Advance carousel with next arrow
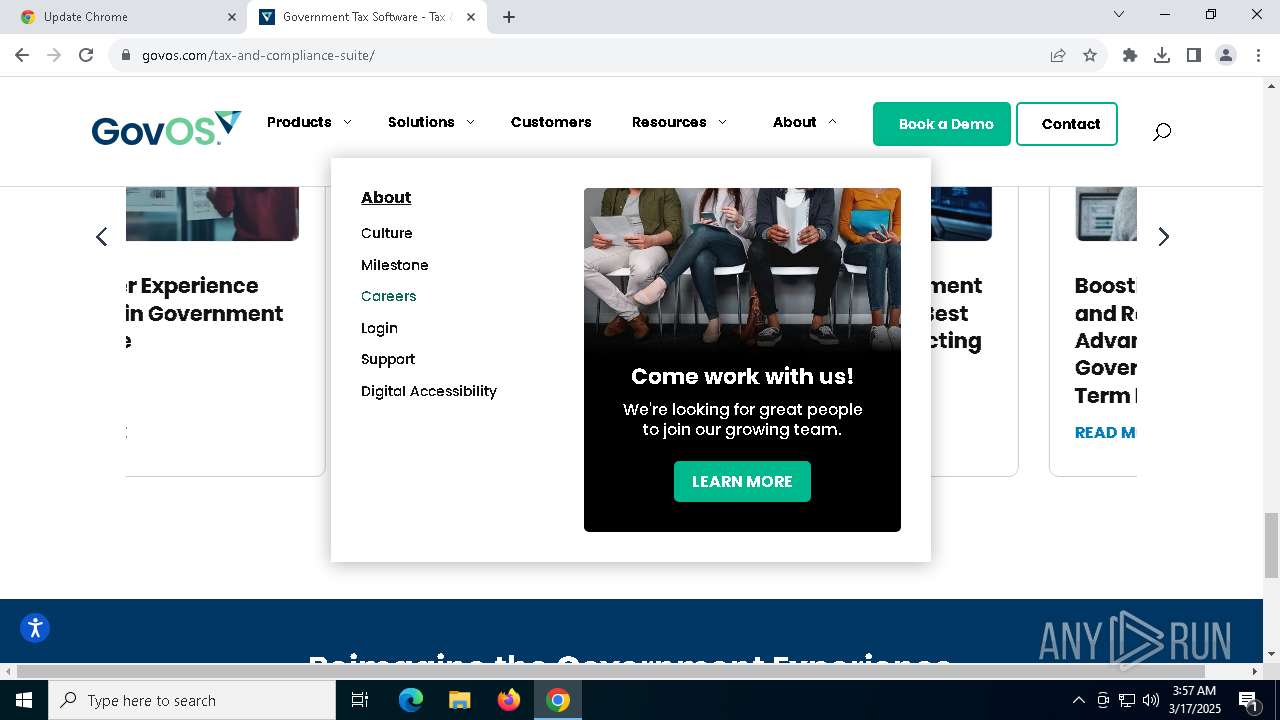 (1163, 237)
